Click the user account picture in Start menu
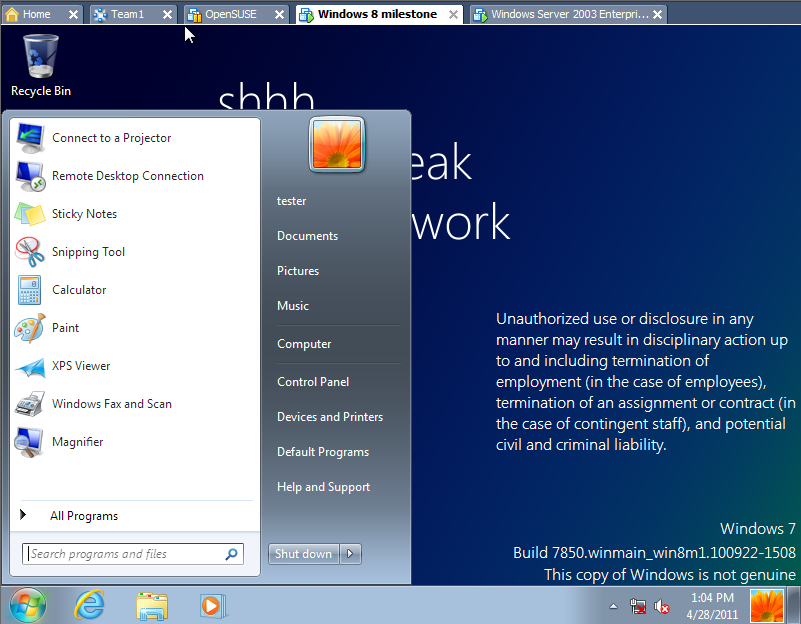This screenshot has width=801, height=624. coord(337,145)
